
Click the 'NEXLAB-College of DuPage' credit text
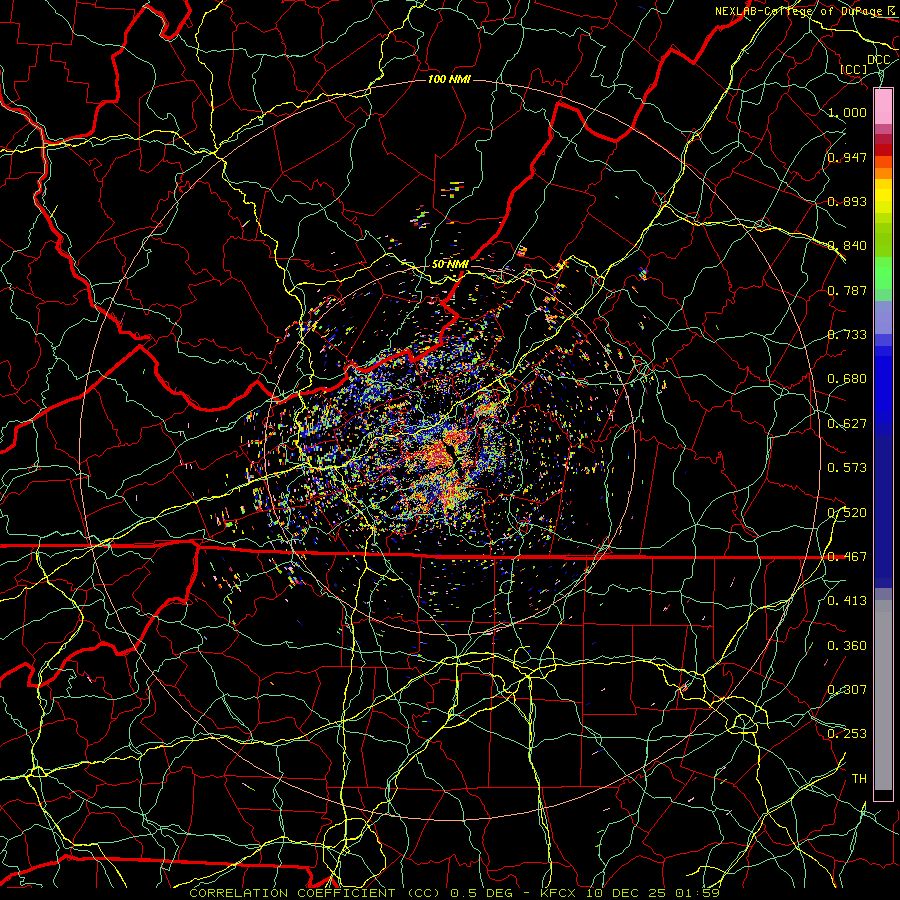(800, 11)
